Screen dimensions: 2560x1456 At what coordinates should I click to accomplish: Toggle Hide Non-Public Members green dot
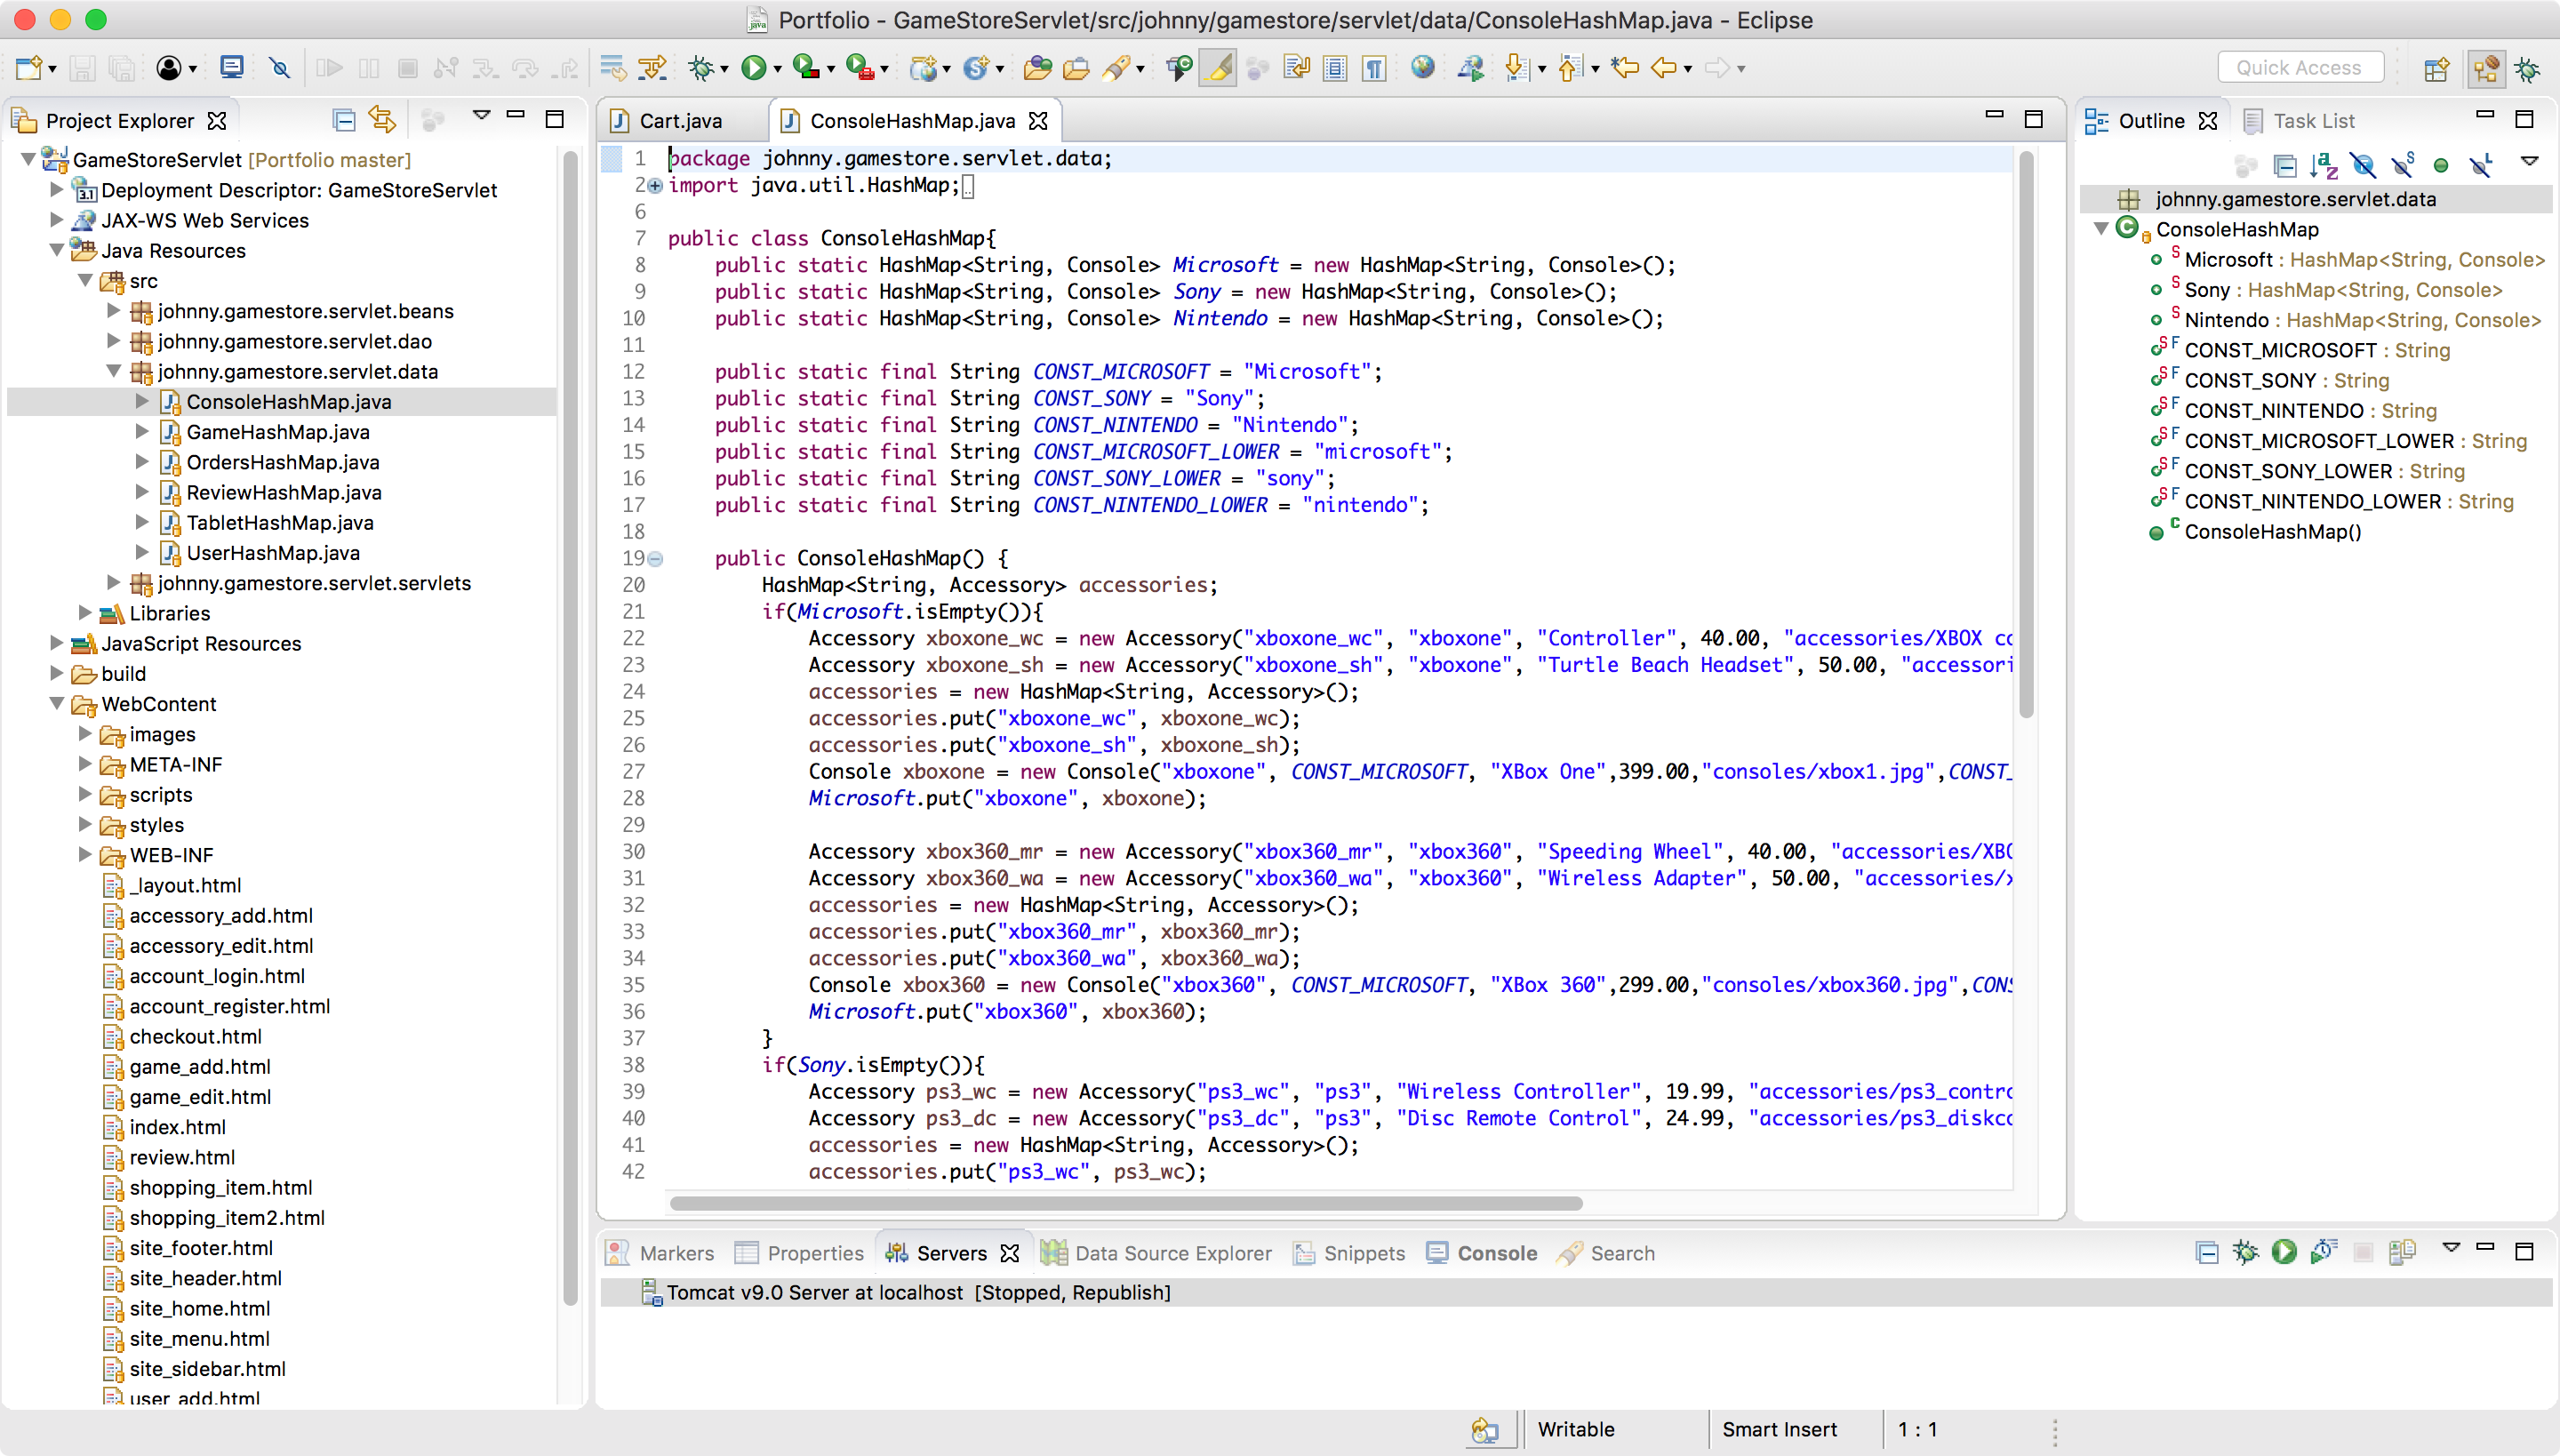pyautogui.click(x=2441, y=165)
